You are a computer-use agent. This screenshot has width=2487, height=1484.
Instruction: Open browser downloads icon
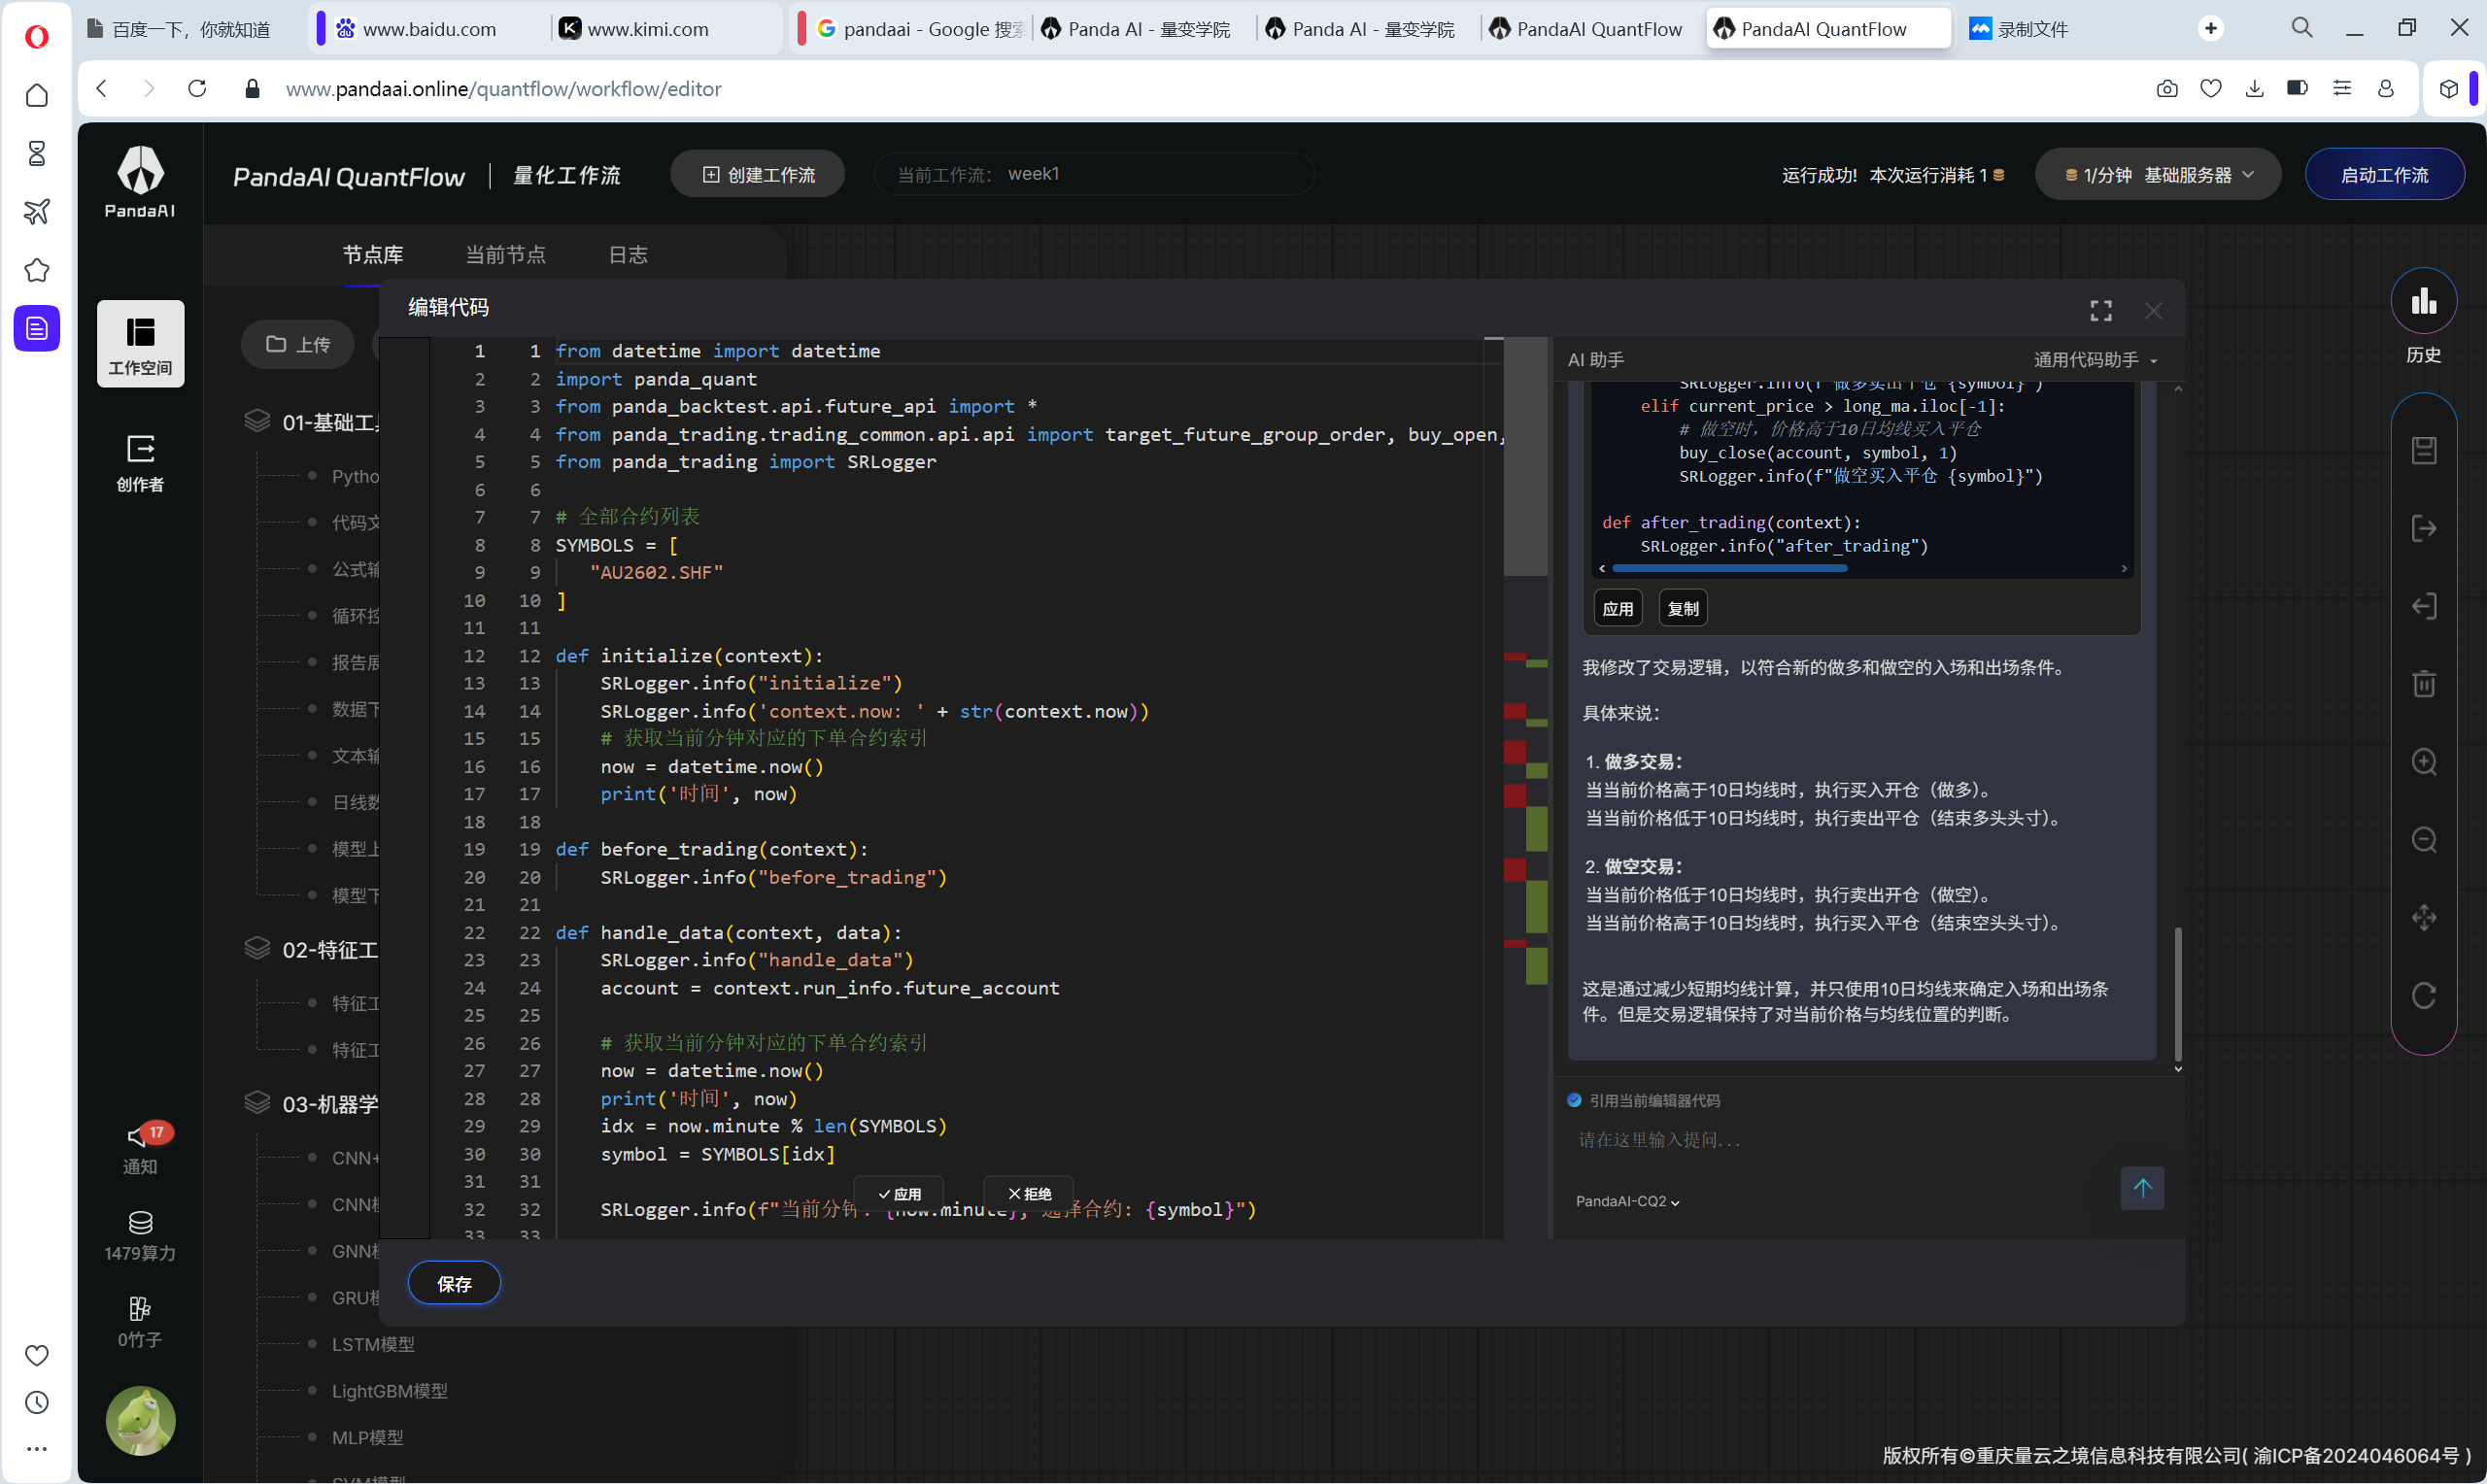point(2254,89)
